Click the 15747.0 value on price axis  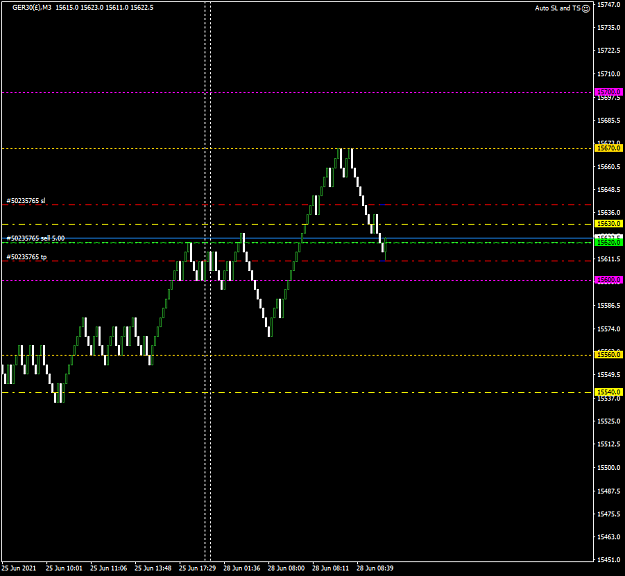pos(608,4)
